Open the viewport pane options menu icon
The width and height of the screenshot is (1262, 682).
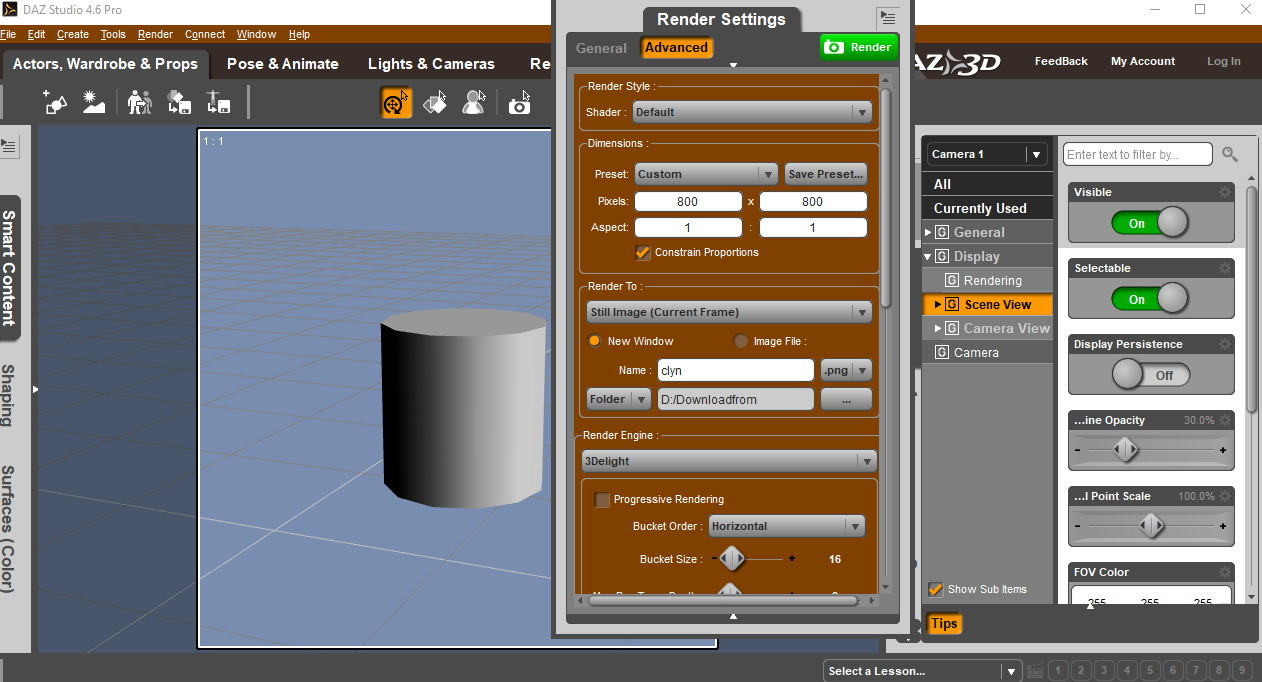pyautogui.click(x=9, y=146)
